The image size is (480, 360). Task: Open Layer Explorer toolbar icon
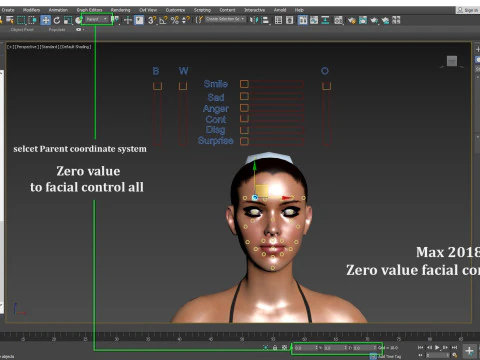(290, 20)
